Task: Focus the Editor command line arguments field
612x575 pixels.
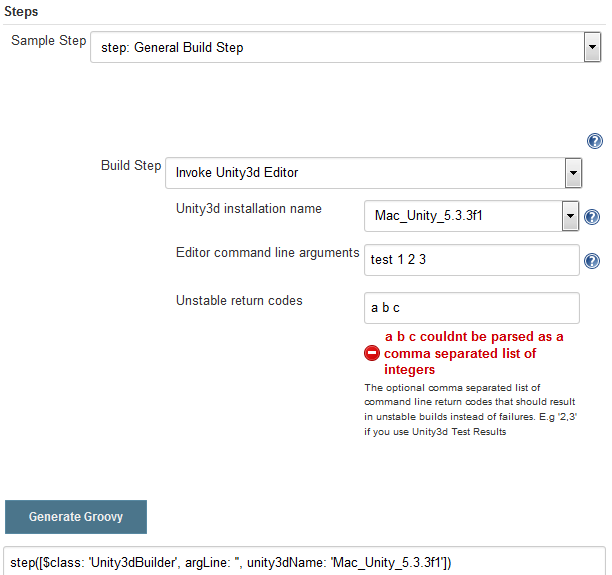Action: 471,260
